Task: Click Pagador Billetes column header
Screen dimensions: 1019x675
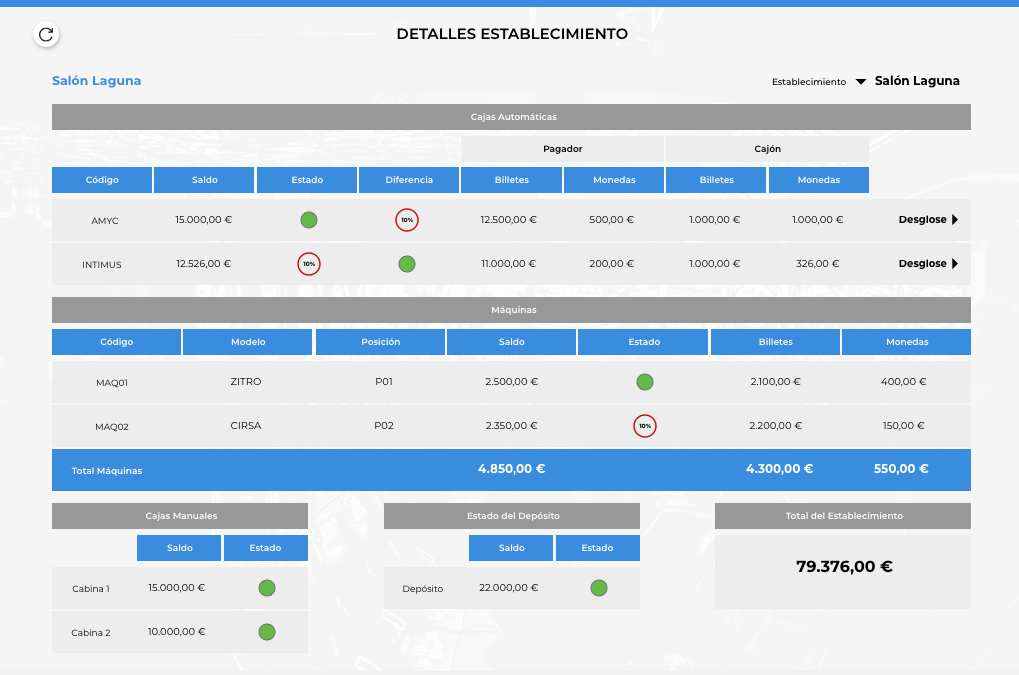Action: [x=511, y=180]
